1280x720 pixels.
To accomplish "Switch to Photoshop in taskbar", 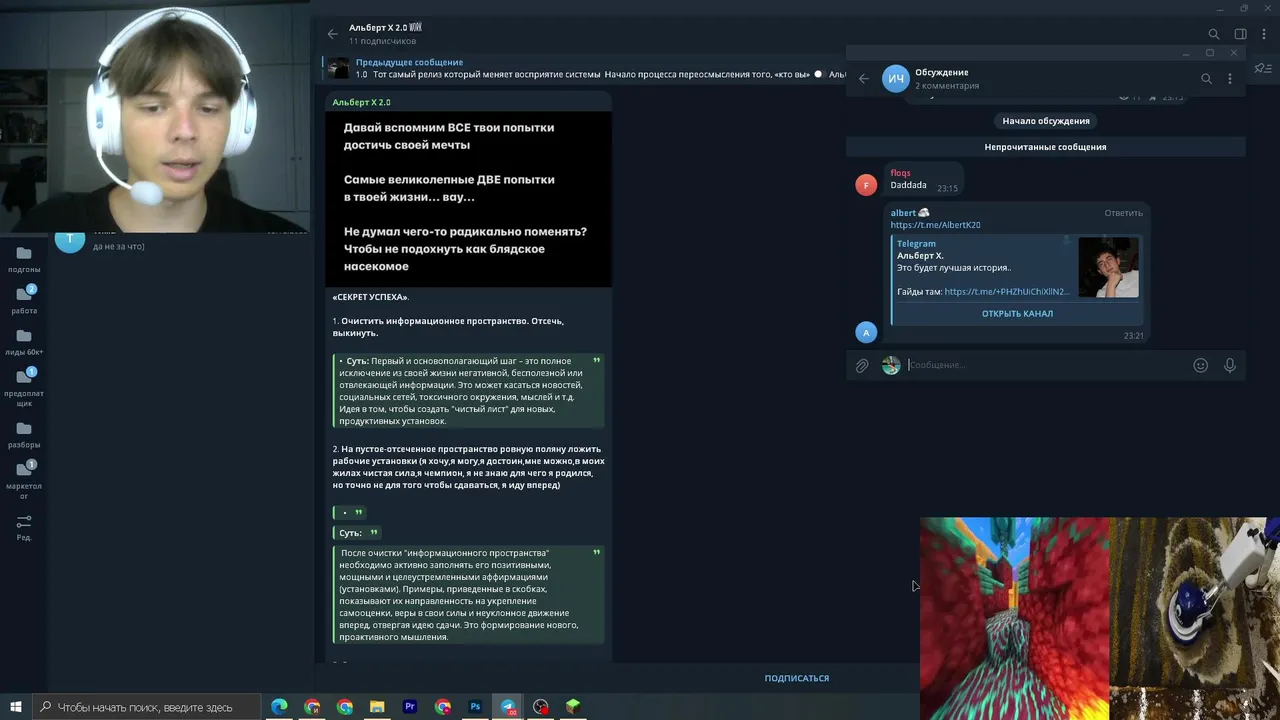I will [475, 707].
